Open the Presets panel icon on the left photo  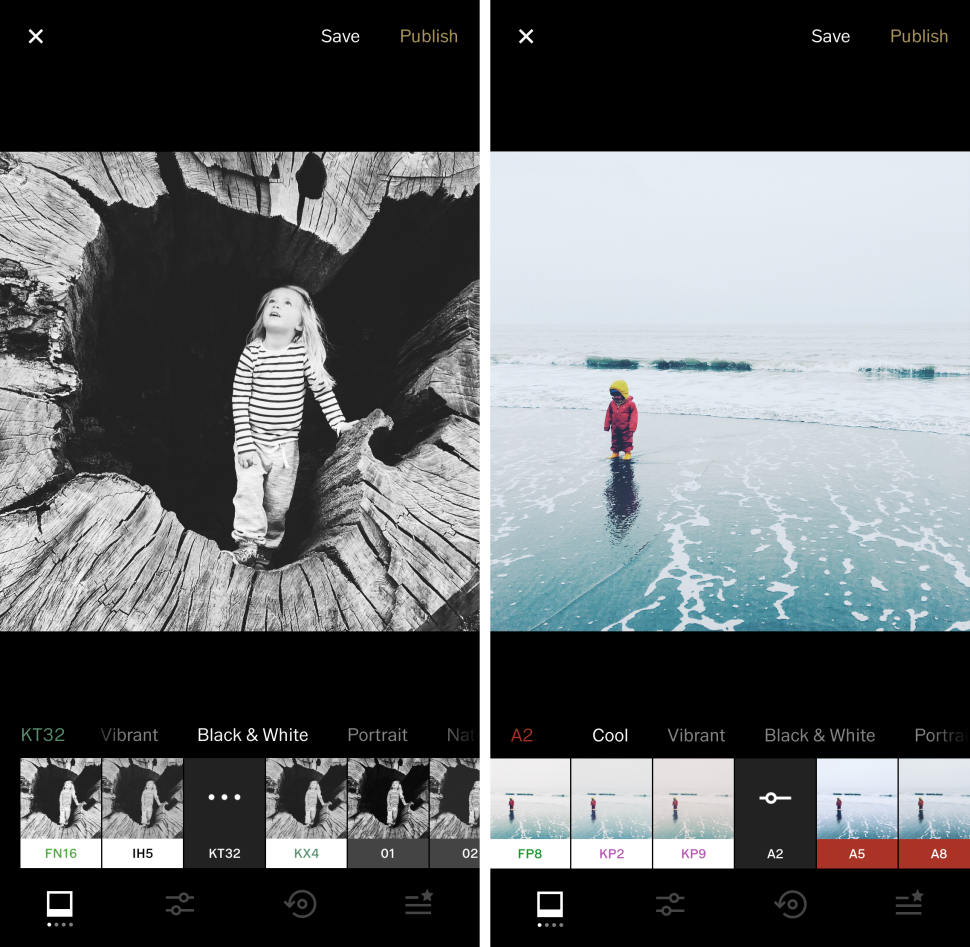click(58, 904)
